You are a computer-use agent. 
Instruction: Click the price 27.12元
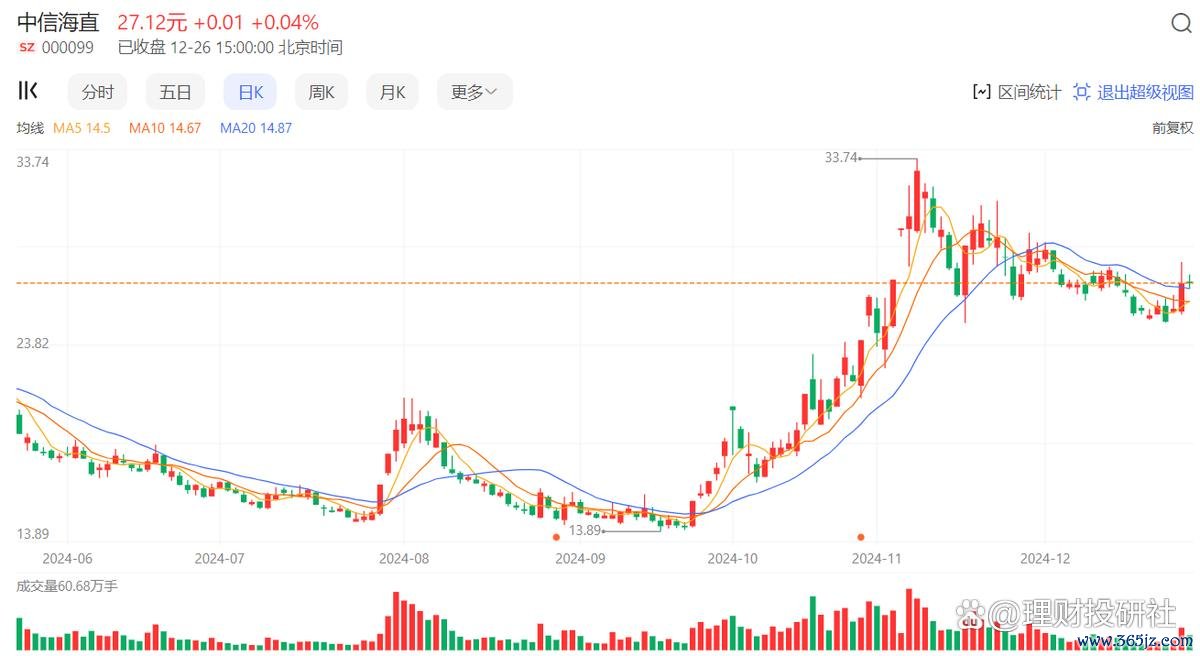click(152, 22)
